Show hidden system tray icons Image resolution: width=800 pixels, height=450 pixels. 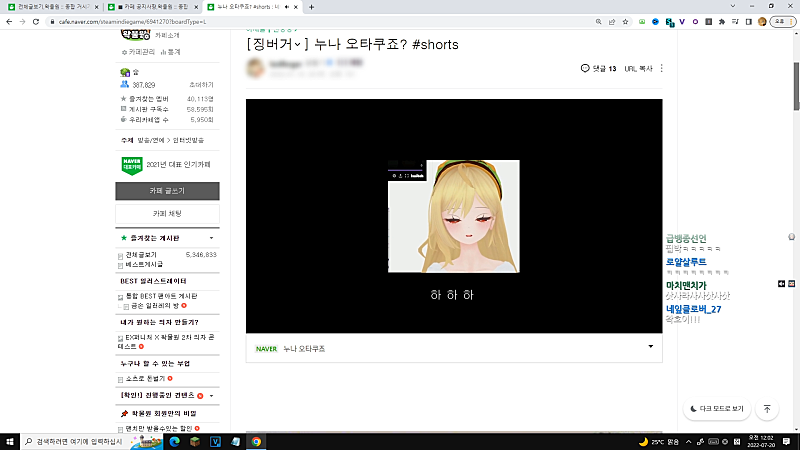[688, 442]
